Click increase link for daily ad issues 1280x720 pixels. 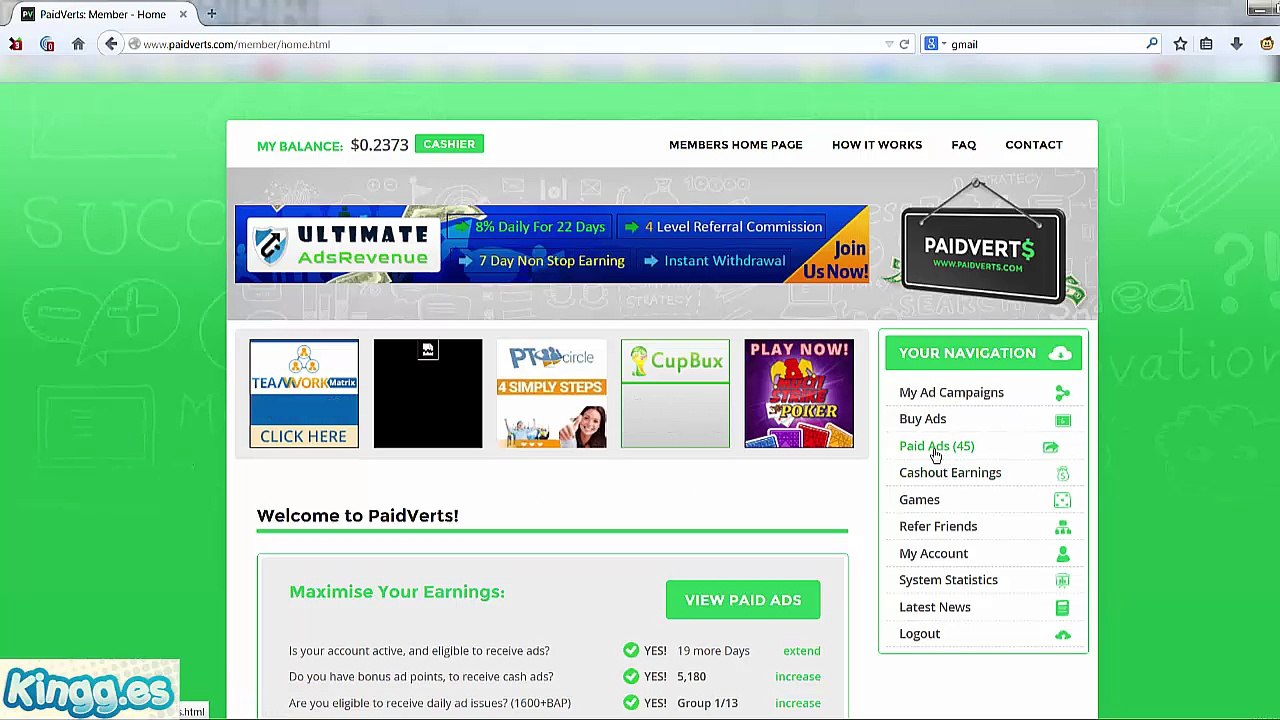(798, 703)
